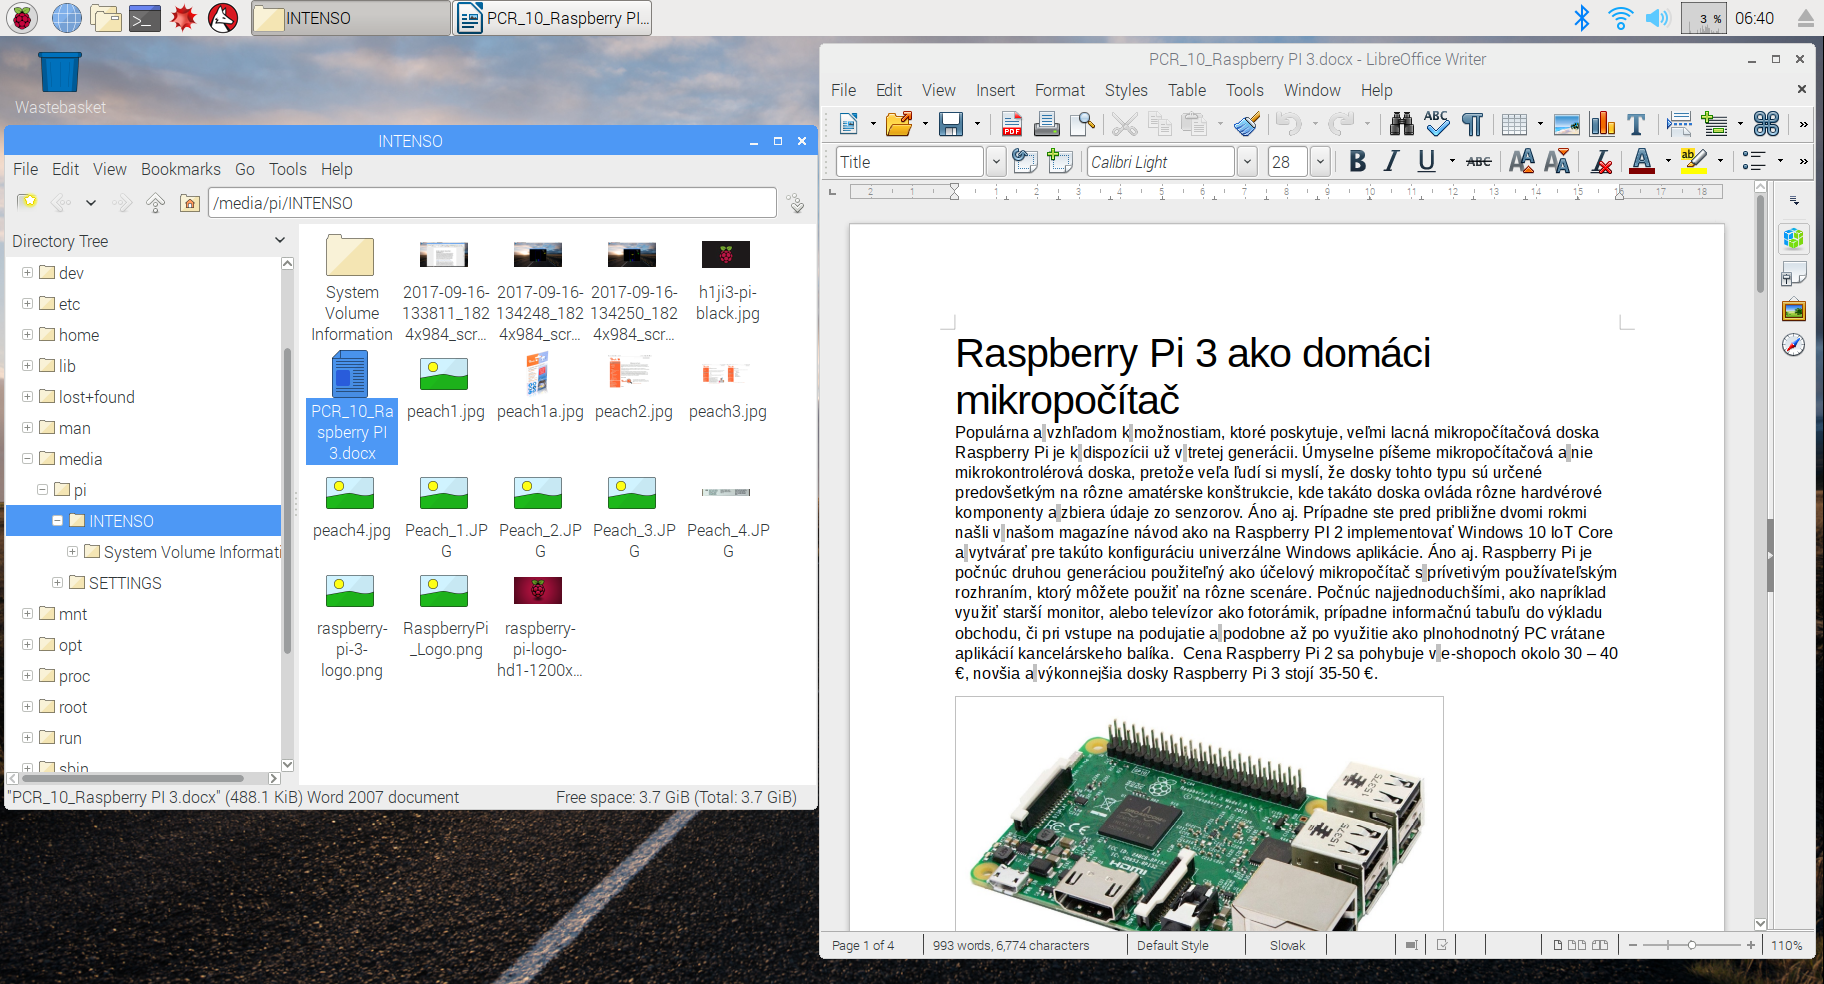This screenshot has height=984, width=1824.
Task: Toggle formatting marks (pilcrow) display
Action: (1472, 124)
